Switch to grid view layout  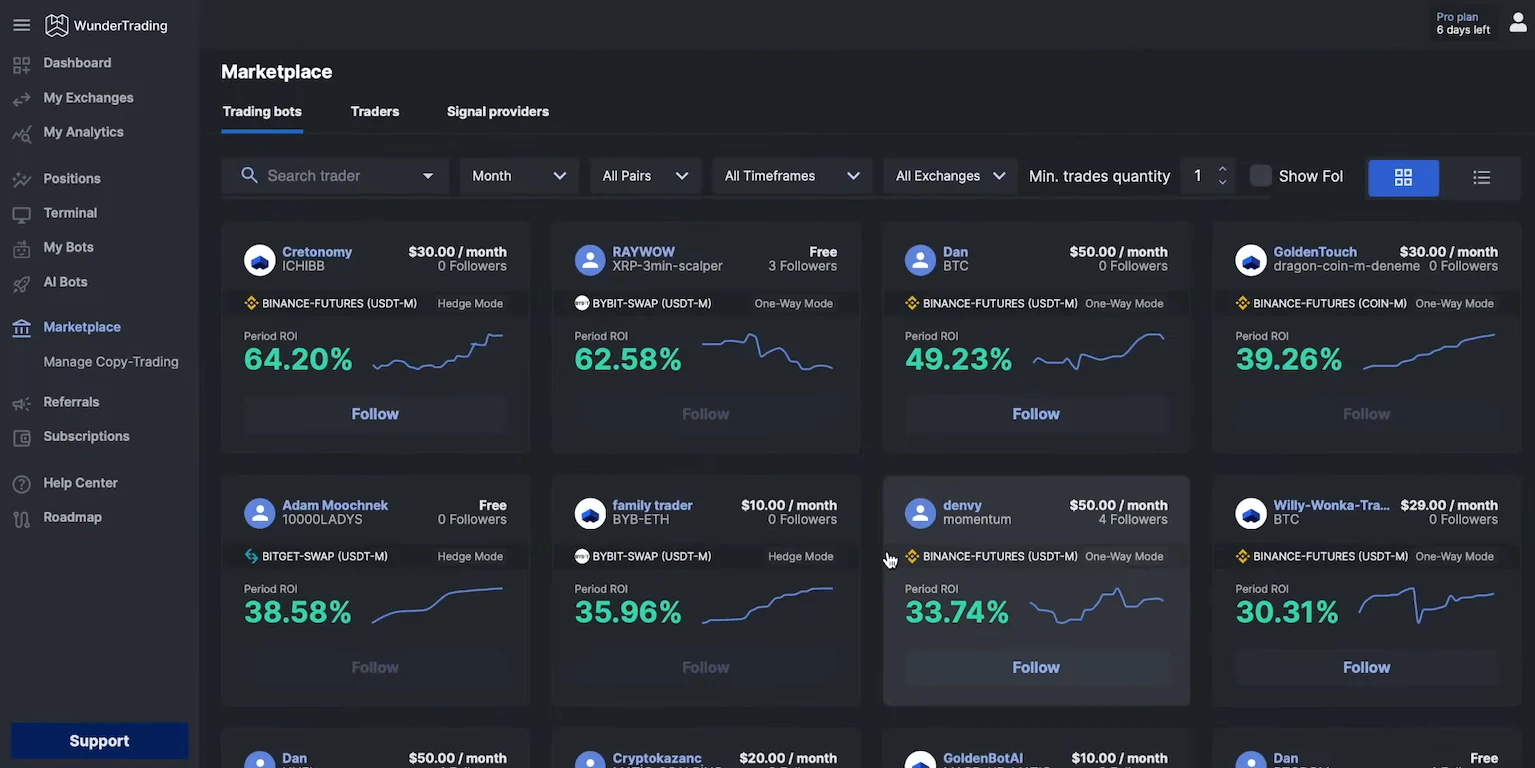tap(1403, 177)
